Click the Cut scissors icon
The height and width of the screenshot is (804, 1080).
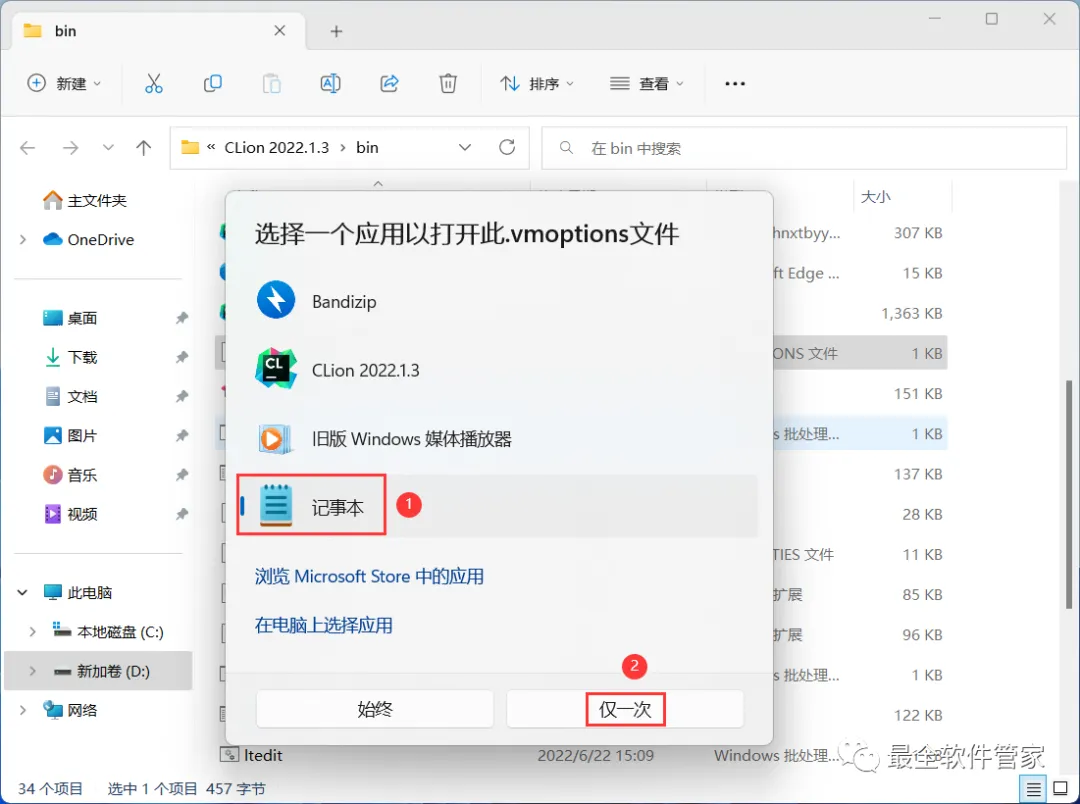tap(154, 83)
